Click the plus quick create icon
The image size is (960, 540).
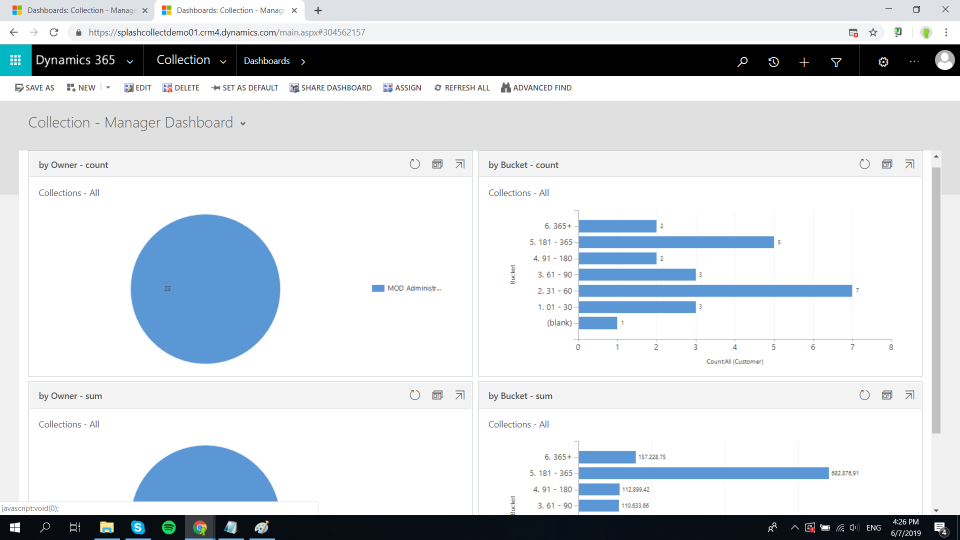coord(804,61)
